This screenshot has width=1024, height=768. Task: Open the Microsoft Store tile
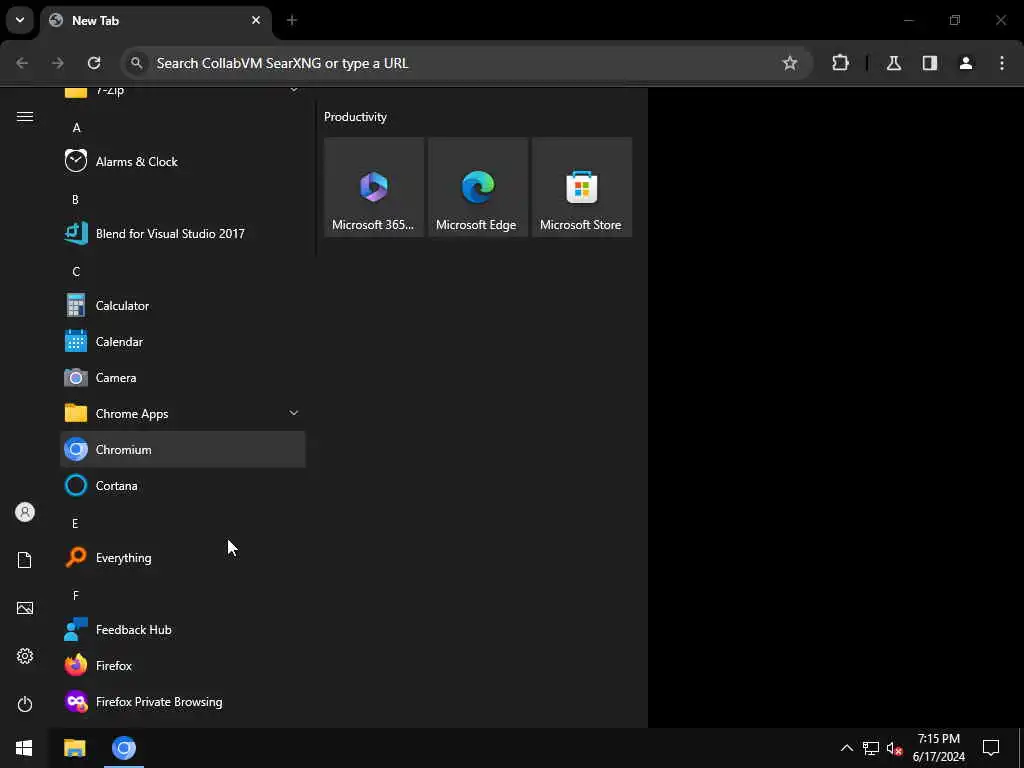[581, 187]
